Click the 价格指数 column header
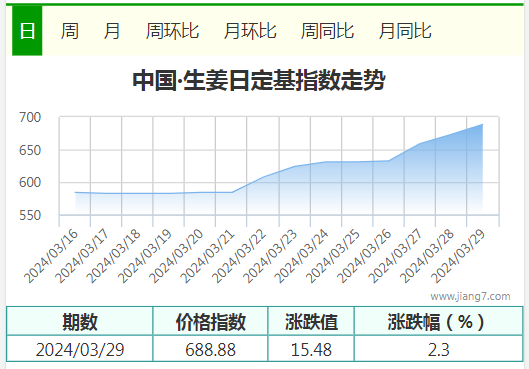 [210, 321]
